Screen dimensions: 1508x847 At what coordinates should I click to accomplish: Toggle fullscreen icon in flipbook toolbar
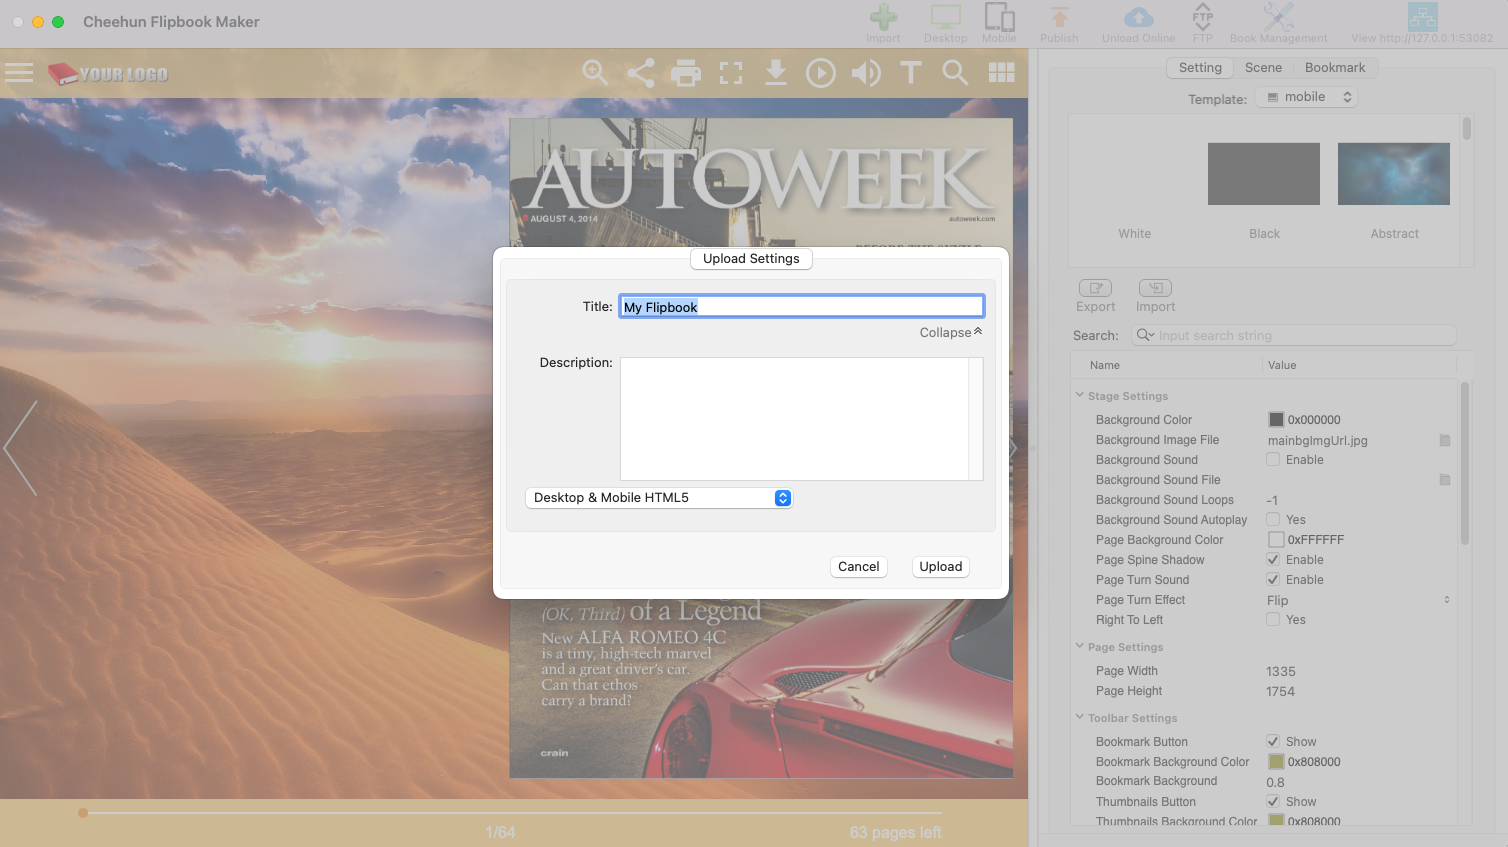(x=731, y=73)
